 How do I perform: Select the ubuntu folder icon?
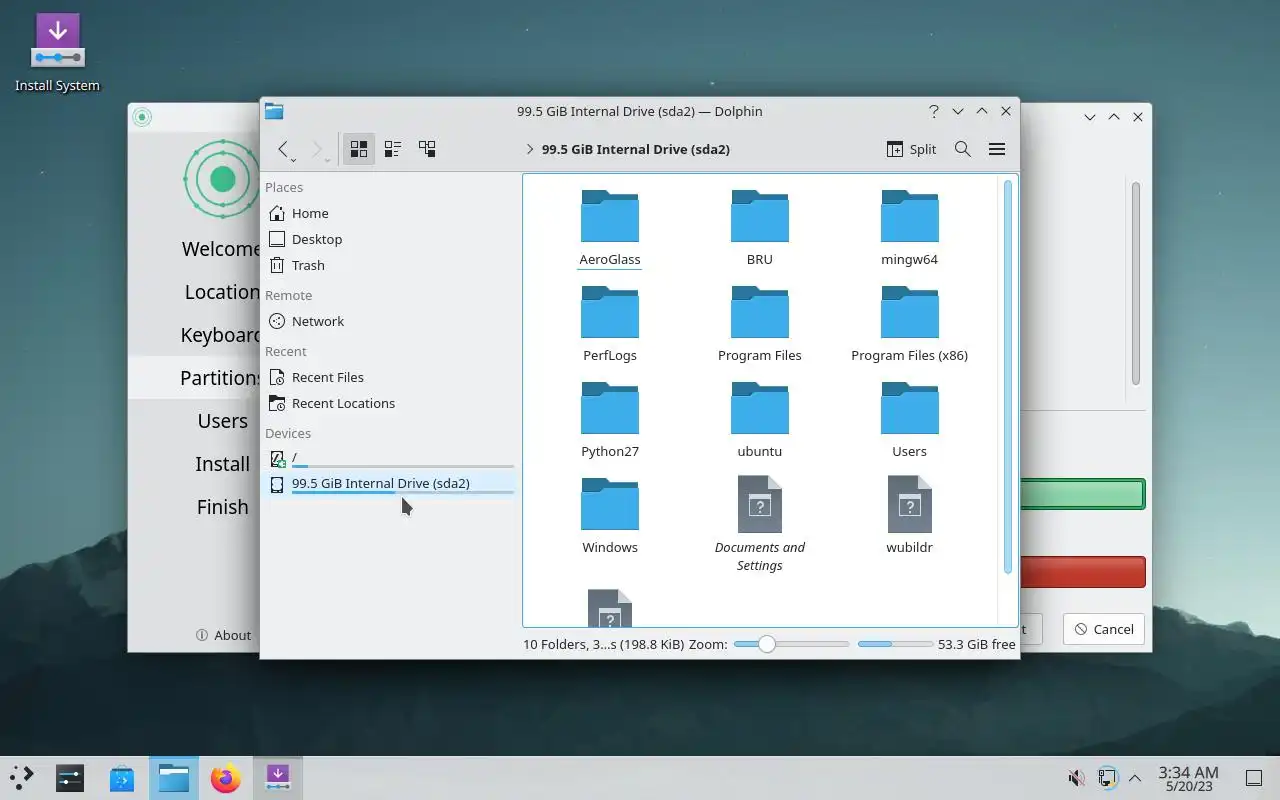click(760, 408)
